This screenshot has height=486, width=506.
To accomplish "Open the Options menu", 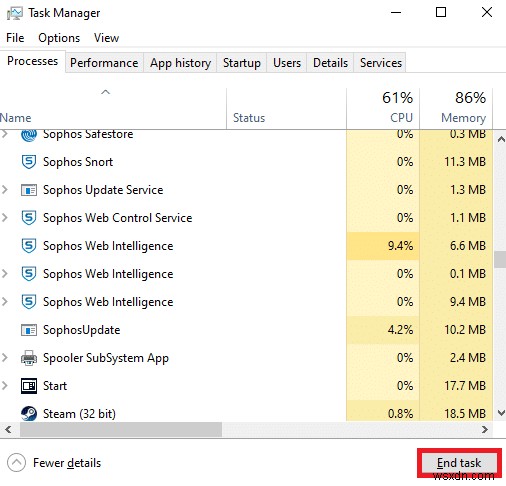I will tap(59, 38).
